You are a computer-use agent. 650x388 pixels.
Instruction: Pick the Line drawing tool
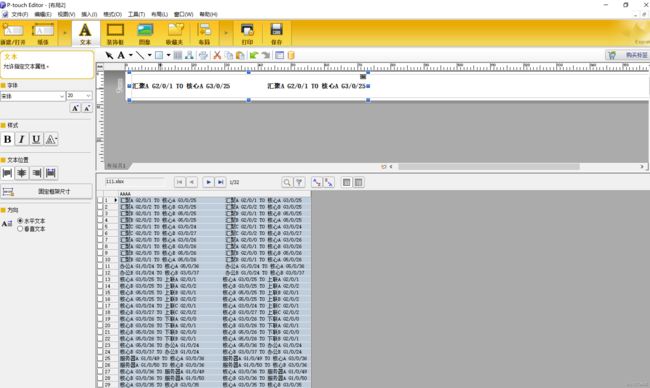[140, 55]
